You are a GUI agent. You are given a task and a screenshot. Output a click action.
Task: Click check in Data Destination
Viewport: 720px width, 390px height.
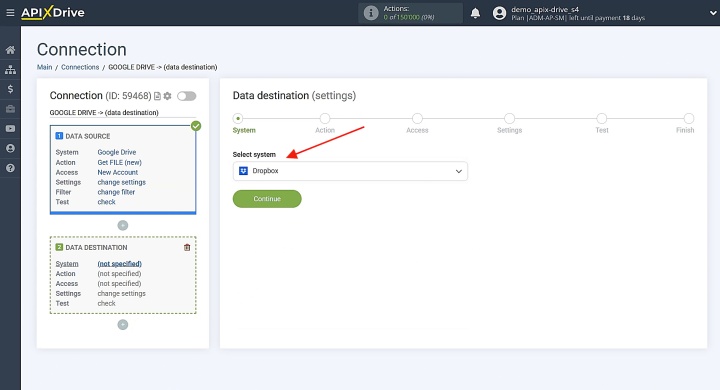(x=107, y=303)
